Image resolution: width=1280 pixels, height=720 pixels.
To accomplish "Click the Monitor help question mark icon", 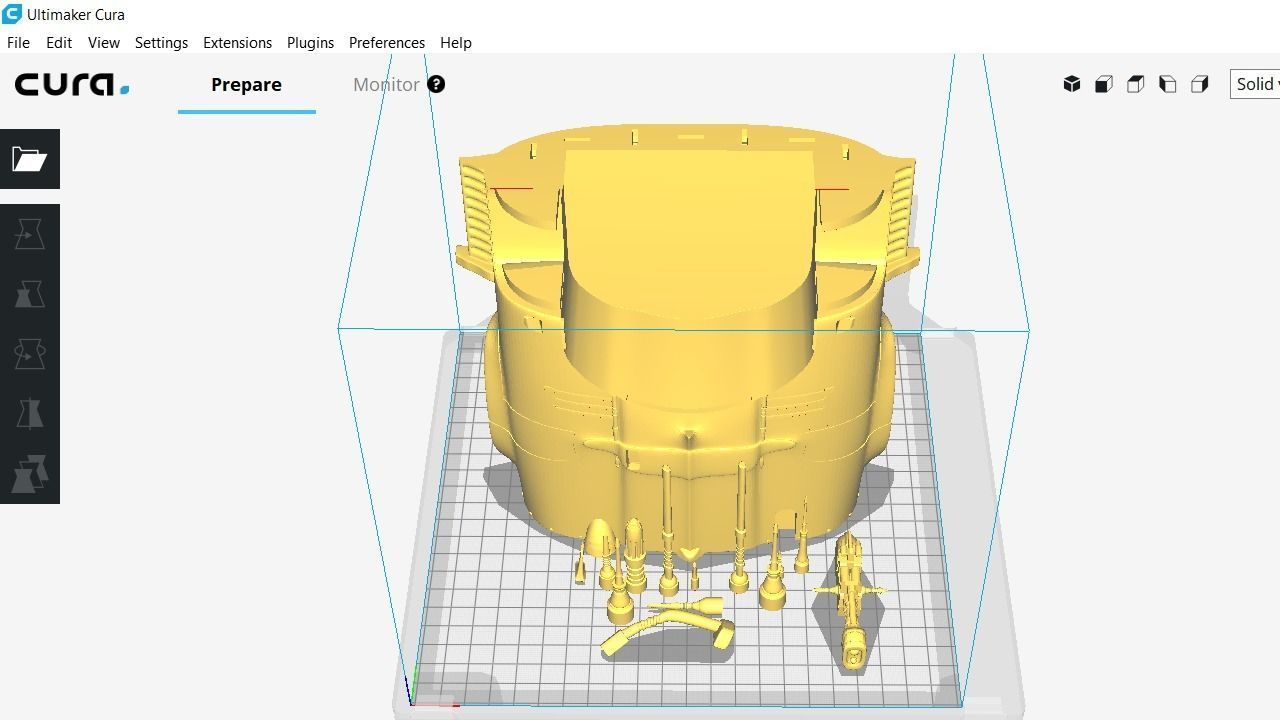I will click(x=436, y=84).
